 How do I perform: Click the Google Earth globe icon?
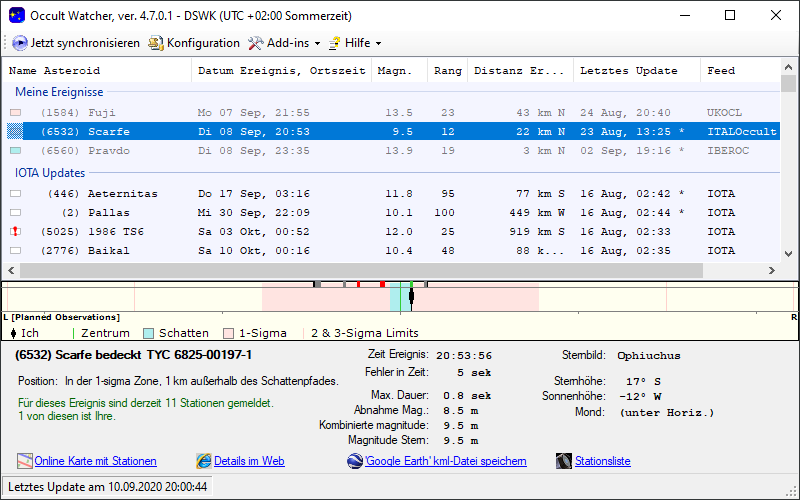(354, 461)
